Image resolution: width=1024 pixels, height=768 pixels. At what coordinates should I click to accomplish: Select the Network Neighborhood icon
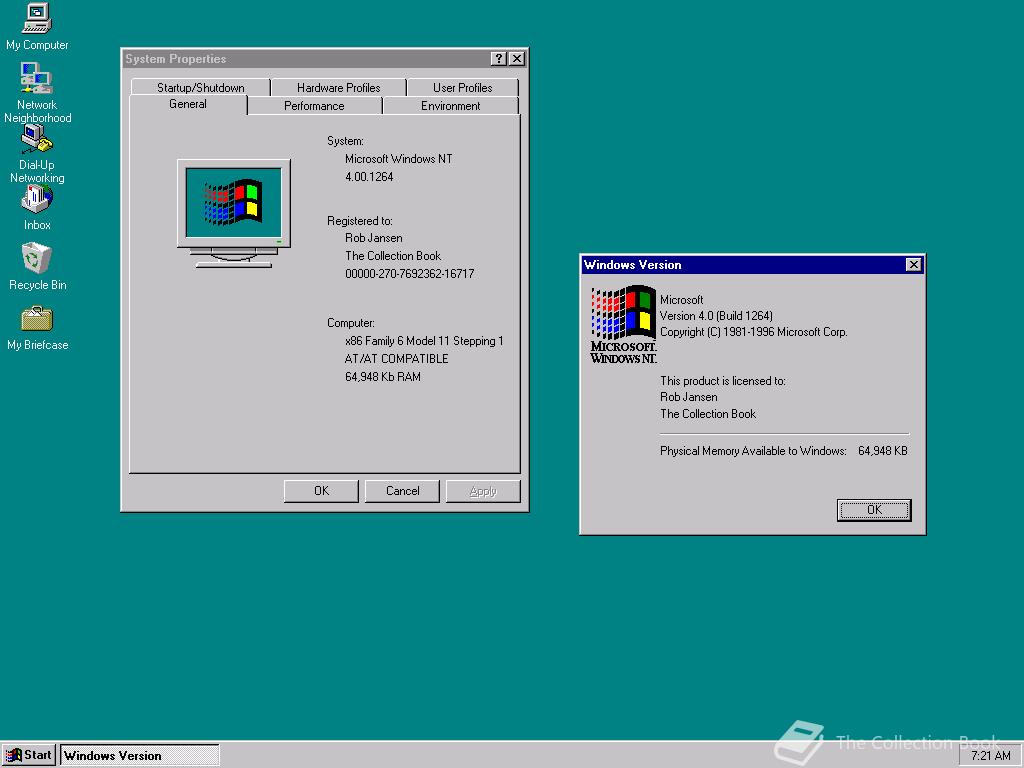(37, 79)
